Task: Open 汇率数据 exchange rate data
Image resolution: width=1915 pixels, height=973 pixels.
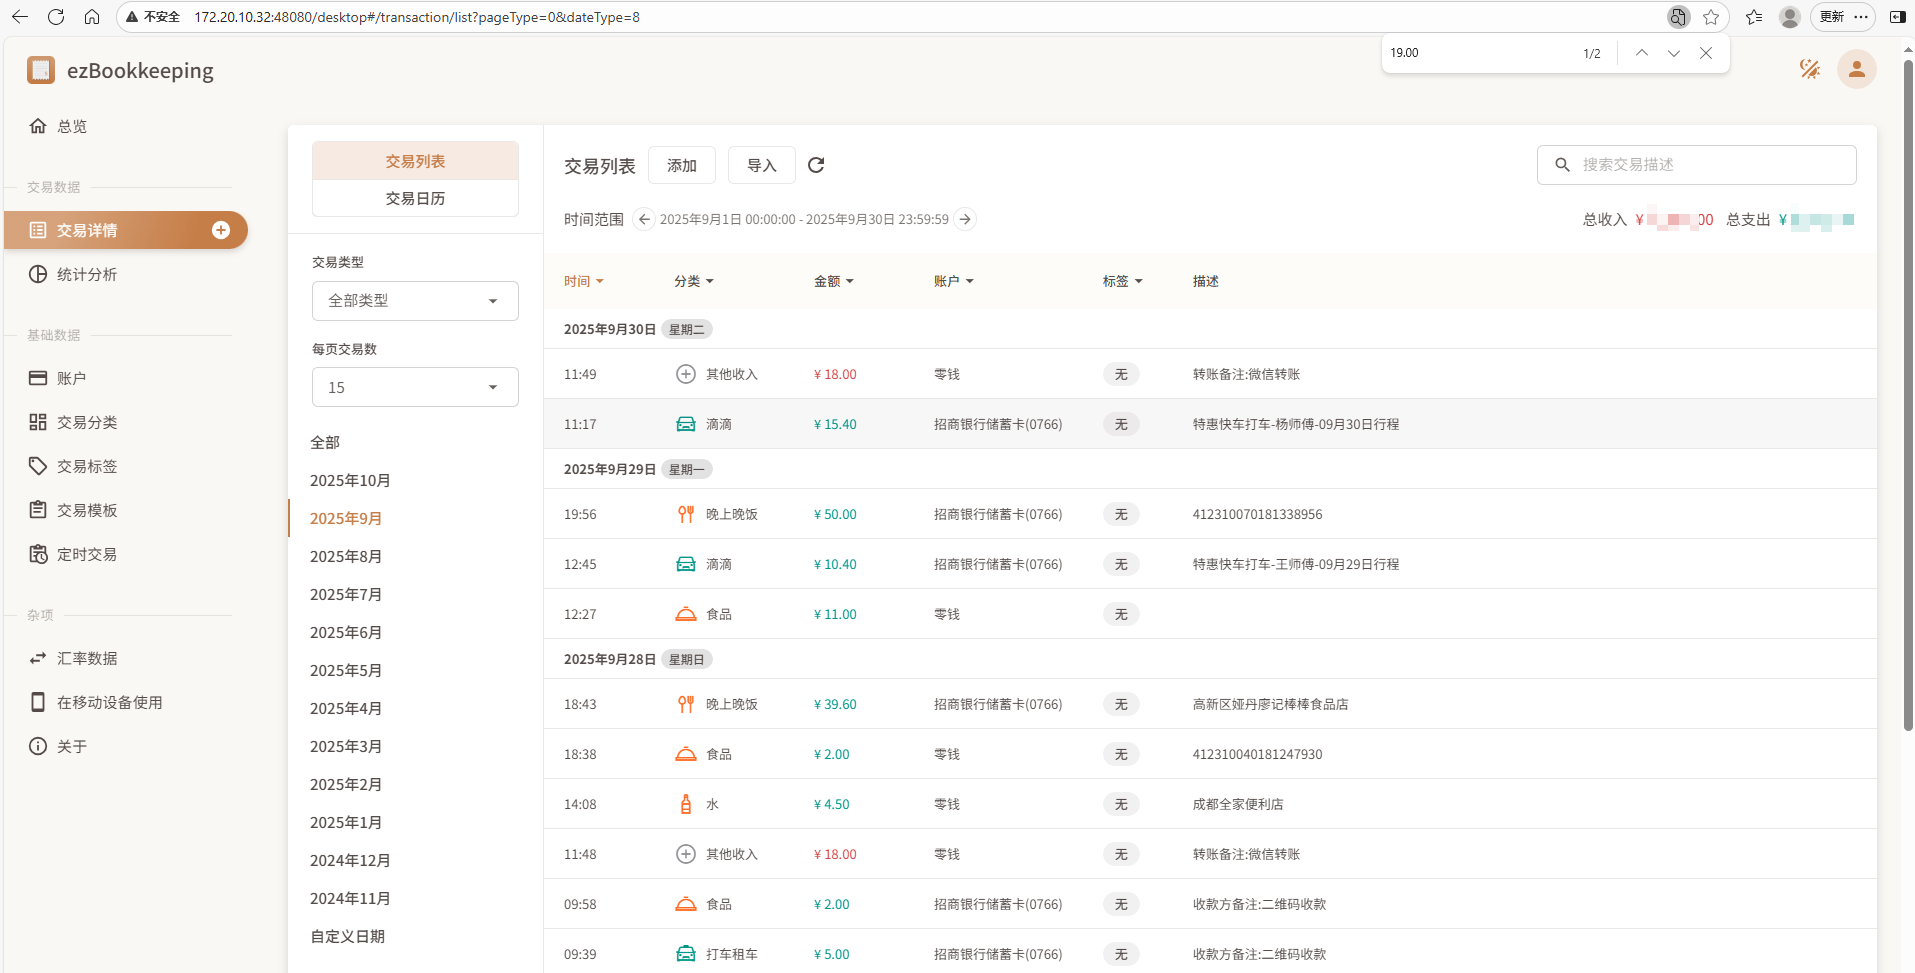Action: click(87, 658)
